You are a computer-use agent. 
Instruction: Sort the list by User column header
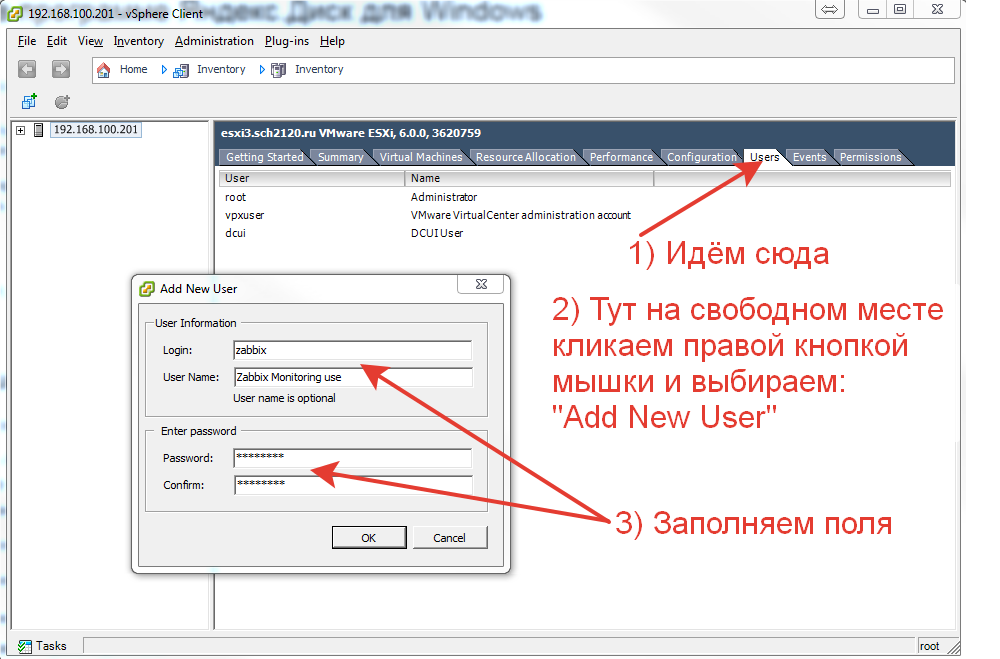311,178
